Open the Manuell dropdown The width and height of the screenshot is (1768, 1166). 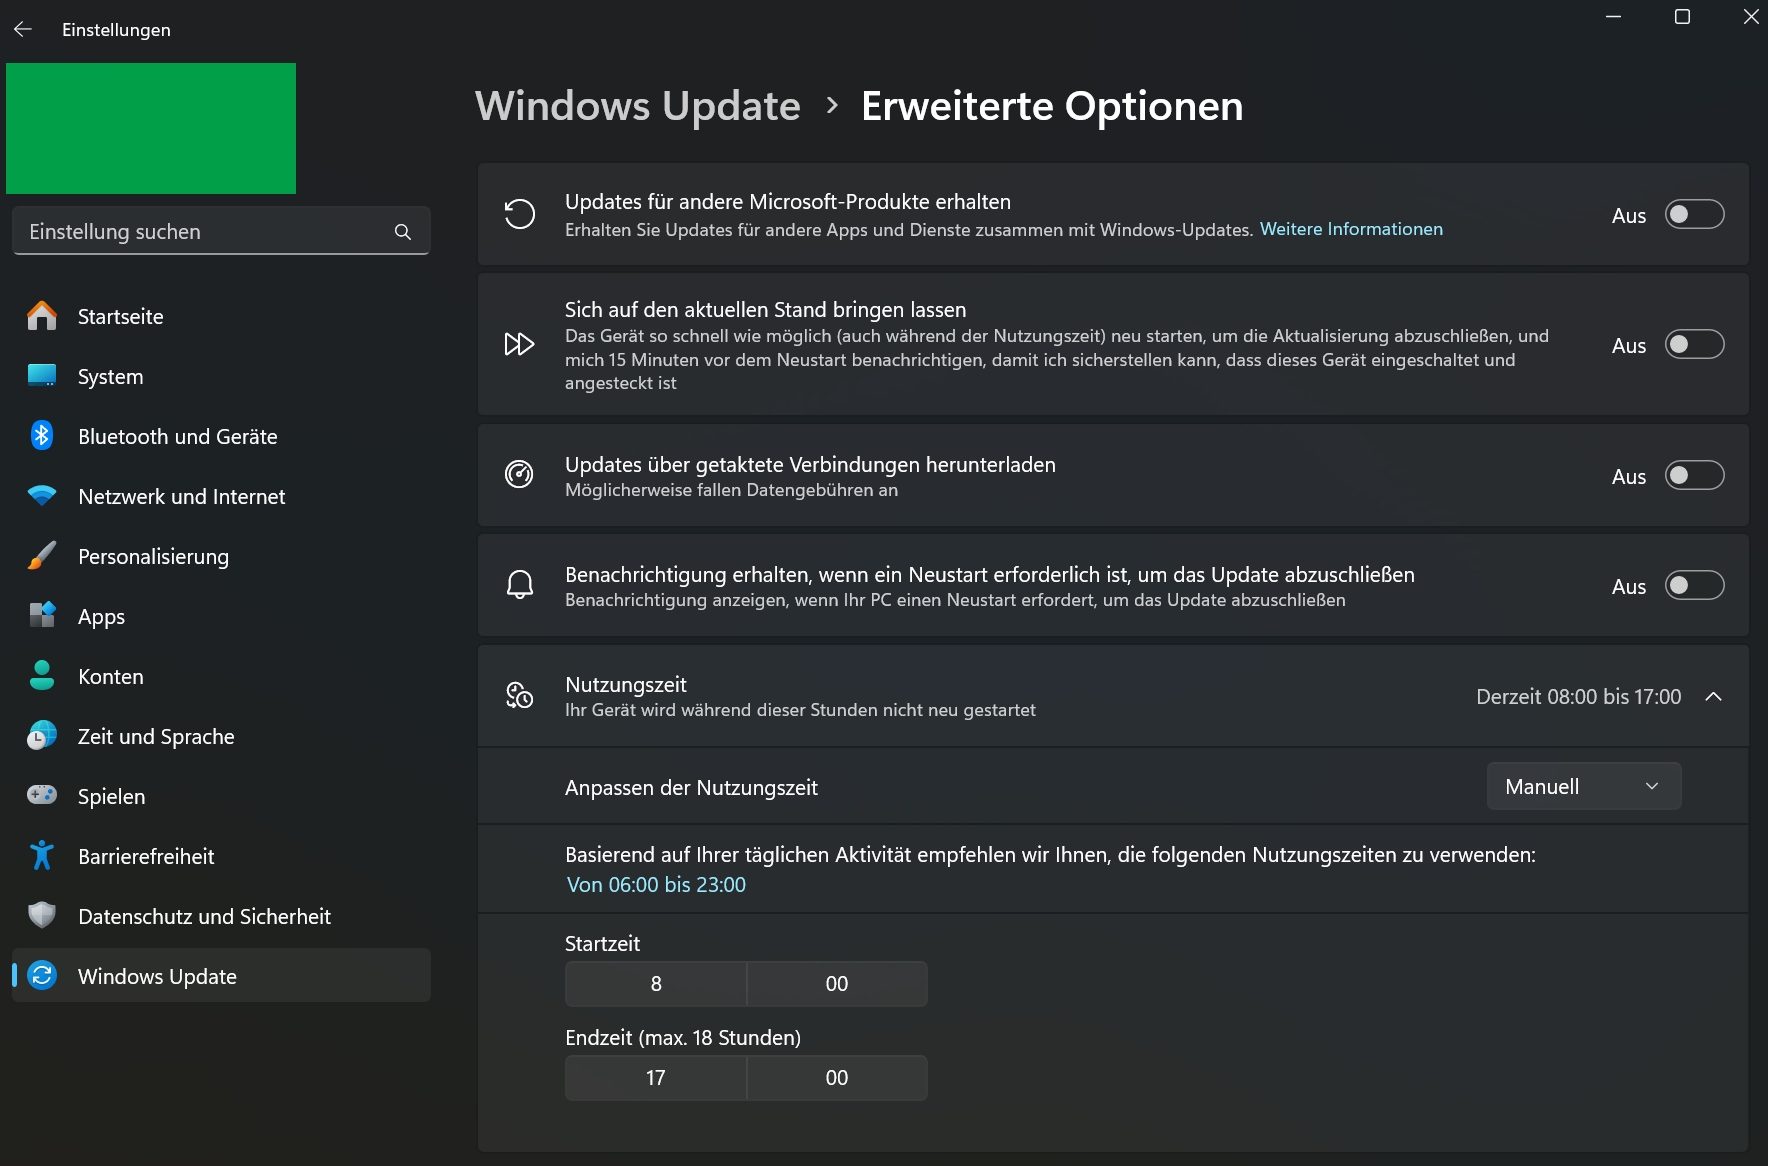pyautogui.click(x=1584, y=787)
